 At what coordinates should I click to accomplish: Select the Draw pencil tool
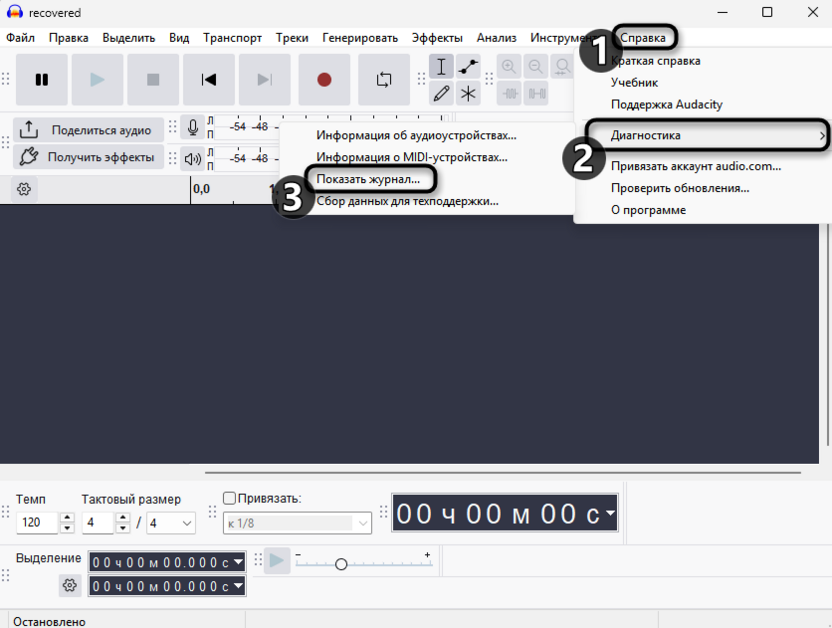(x=441, y=94)
